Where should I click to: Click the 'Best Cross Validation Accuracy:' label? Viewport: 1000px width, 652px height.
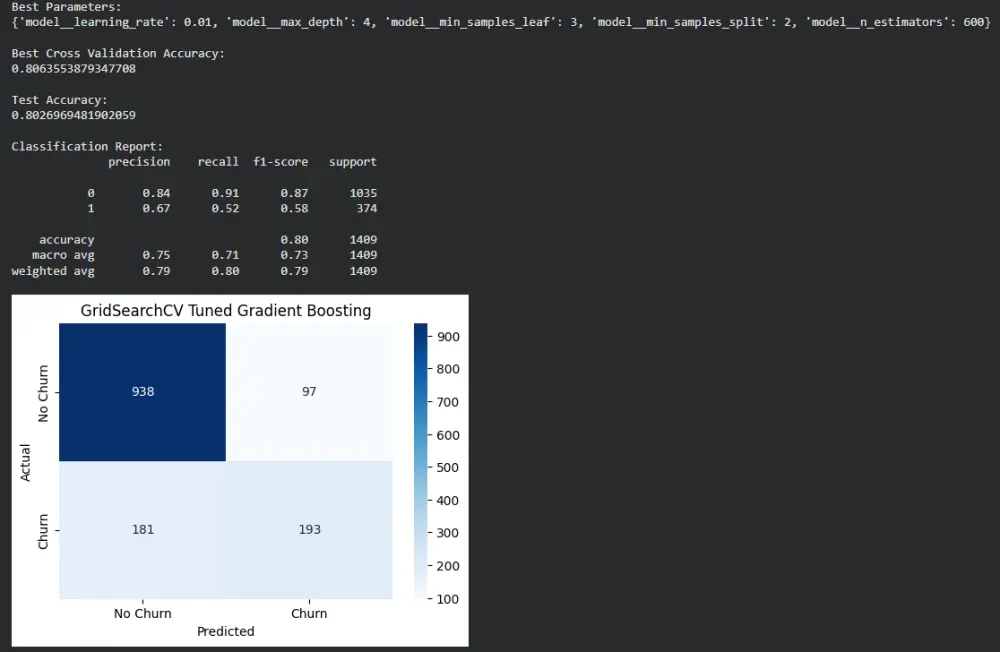[x=118, y=54]
